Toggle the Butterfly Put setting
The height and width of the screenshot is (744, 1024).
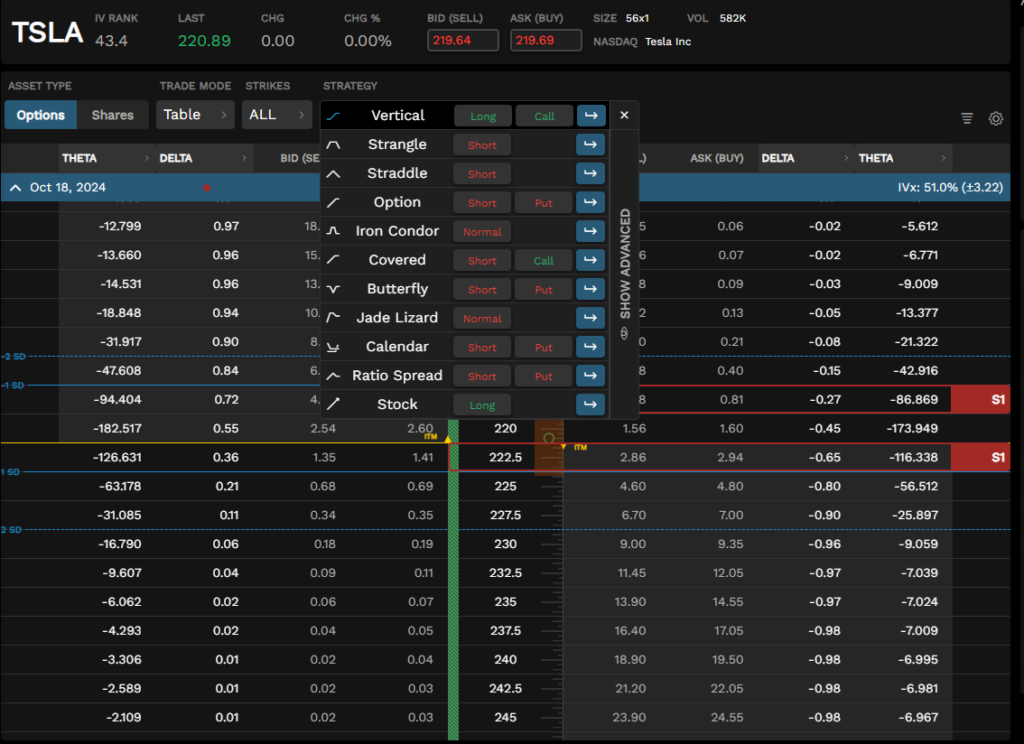click(x=543, y=289)
